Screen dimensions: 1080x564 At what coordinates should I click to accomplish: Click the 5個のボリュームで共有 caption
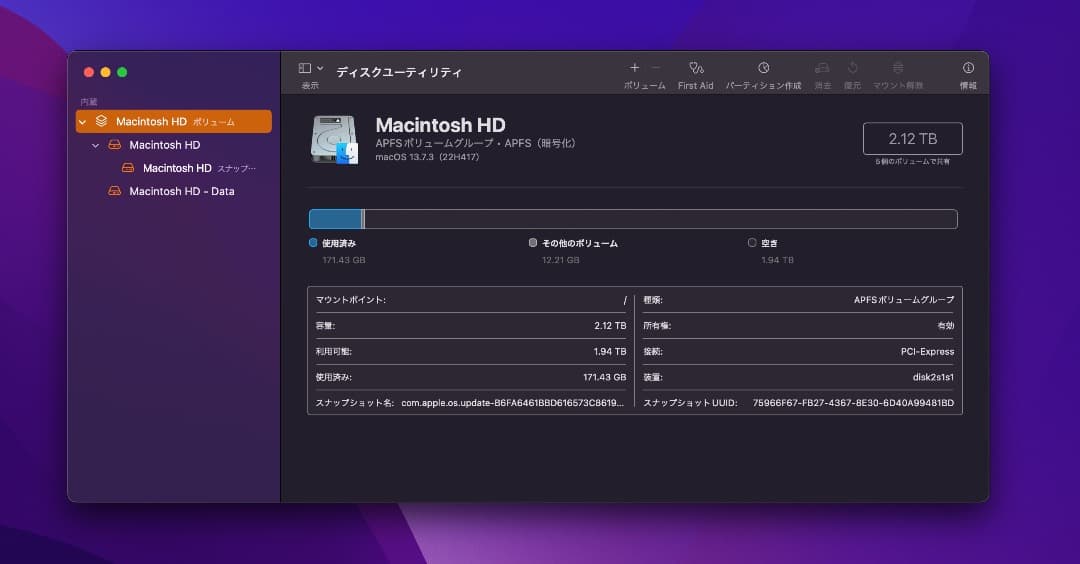(x=913, y=162)
